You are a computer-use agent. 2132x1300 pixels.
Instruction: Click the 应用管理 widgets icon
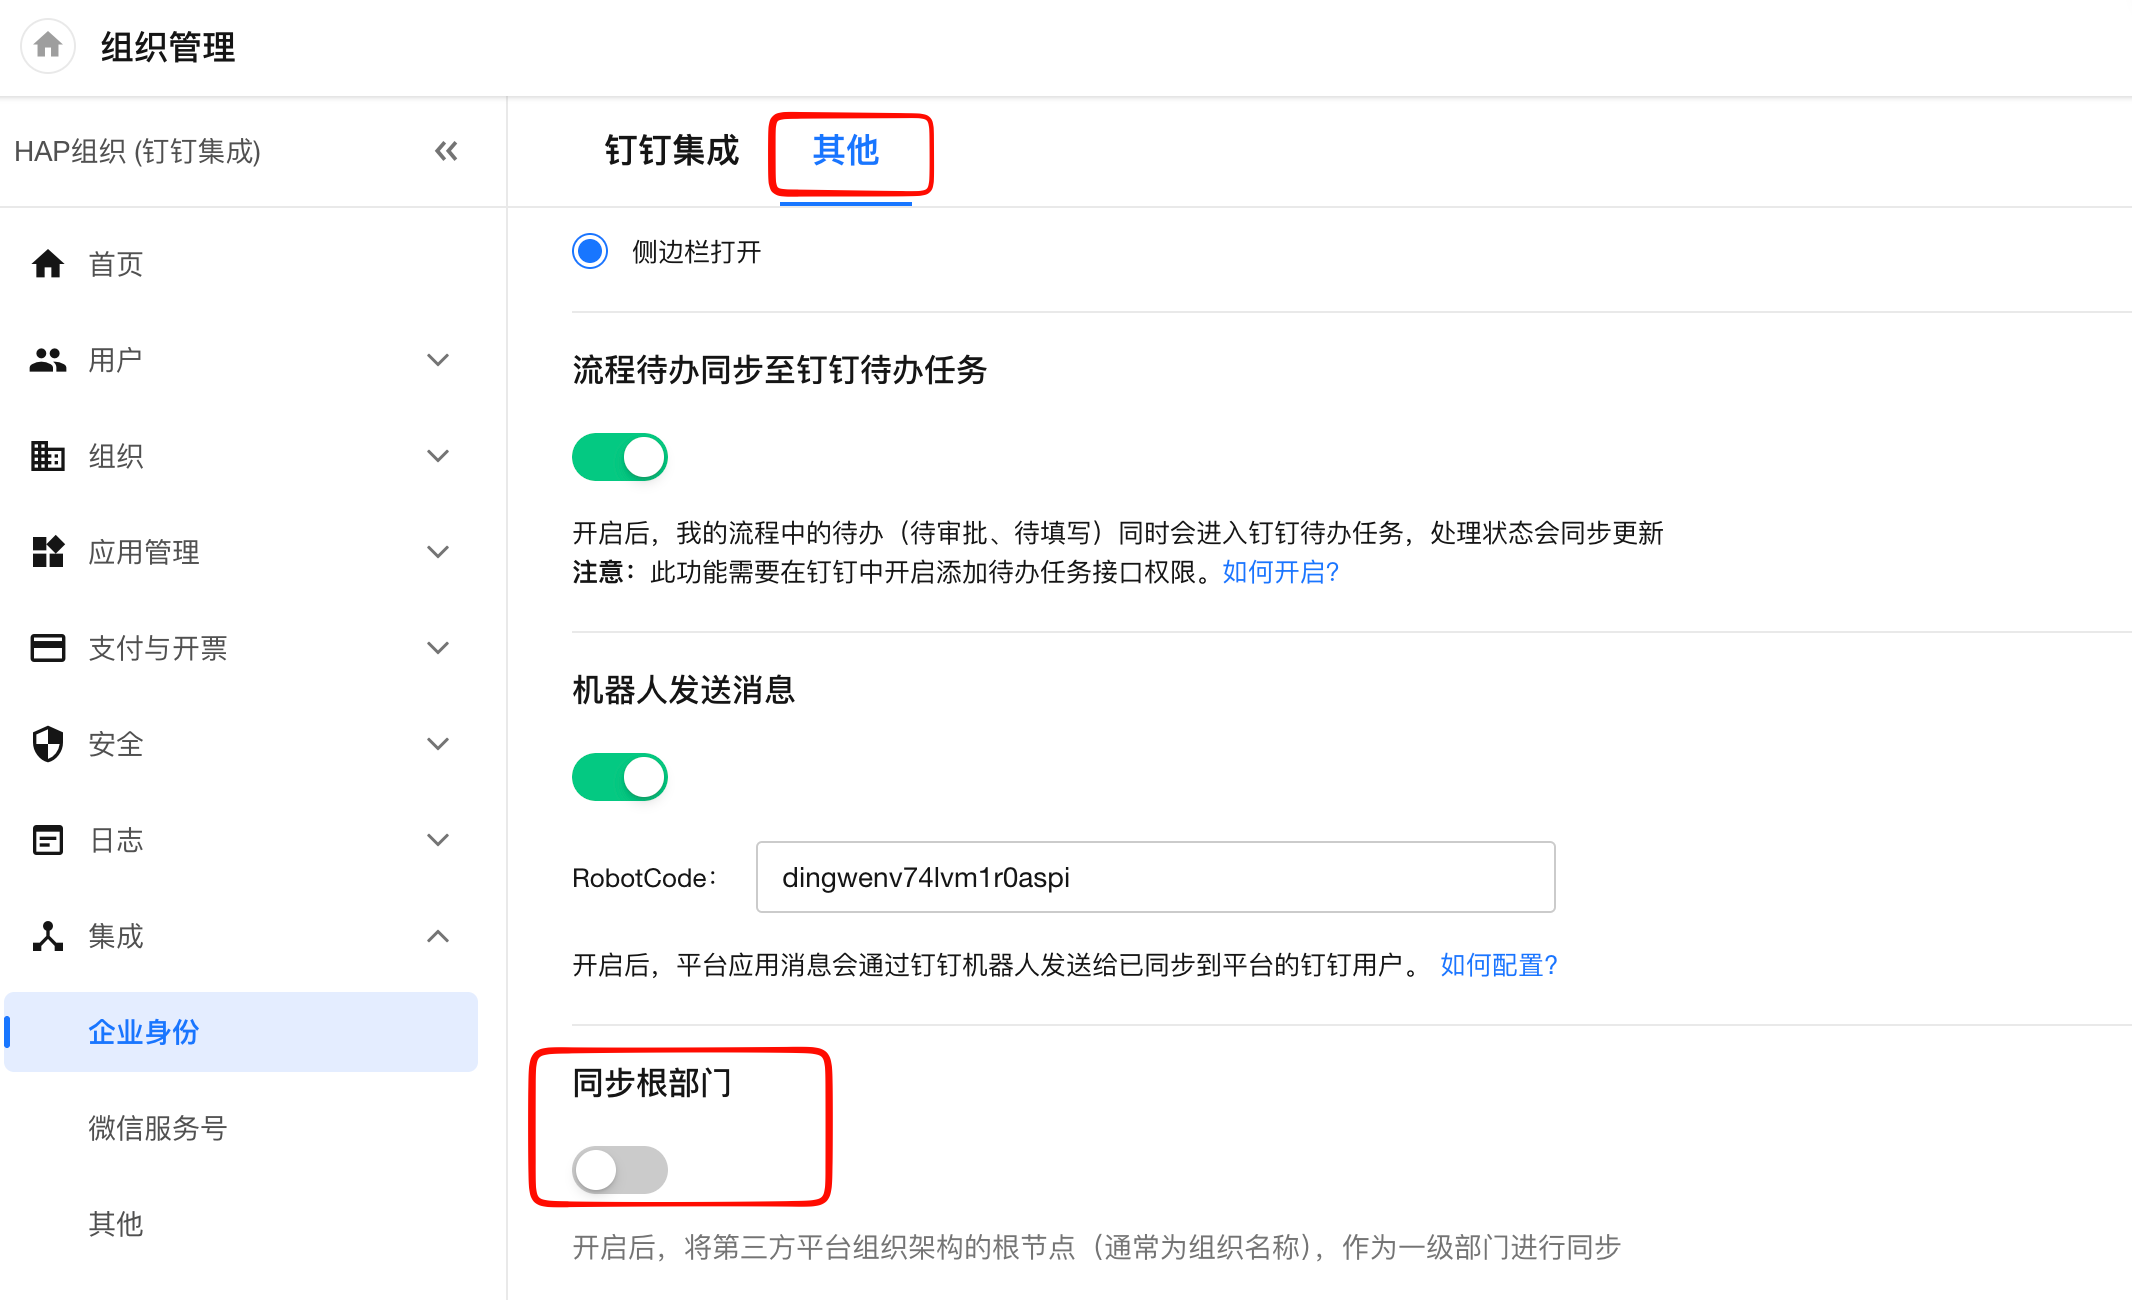(x=48, y=552)
